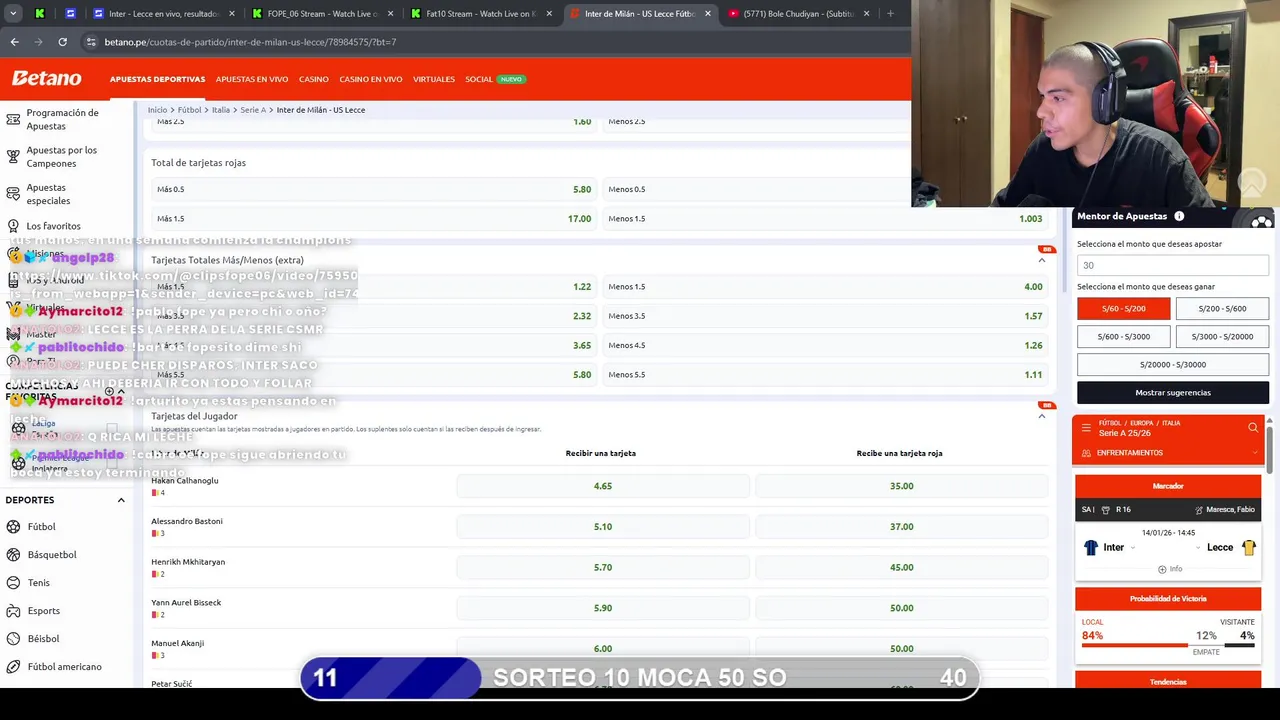
Task: Open a new browser tab with plus icon
Action: pos(890,14)
